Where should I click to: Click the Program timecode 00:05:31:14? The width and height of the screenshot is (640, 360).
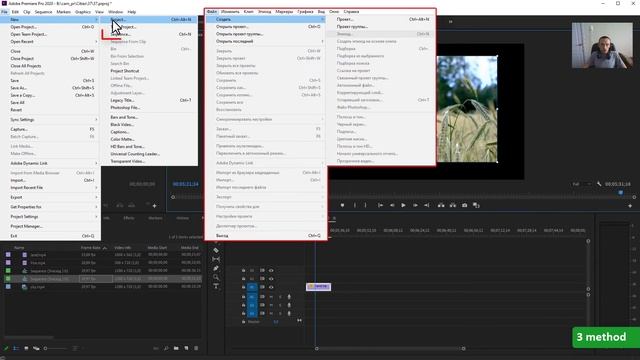[618, 184]
